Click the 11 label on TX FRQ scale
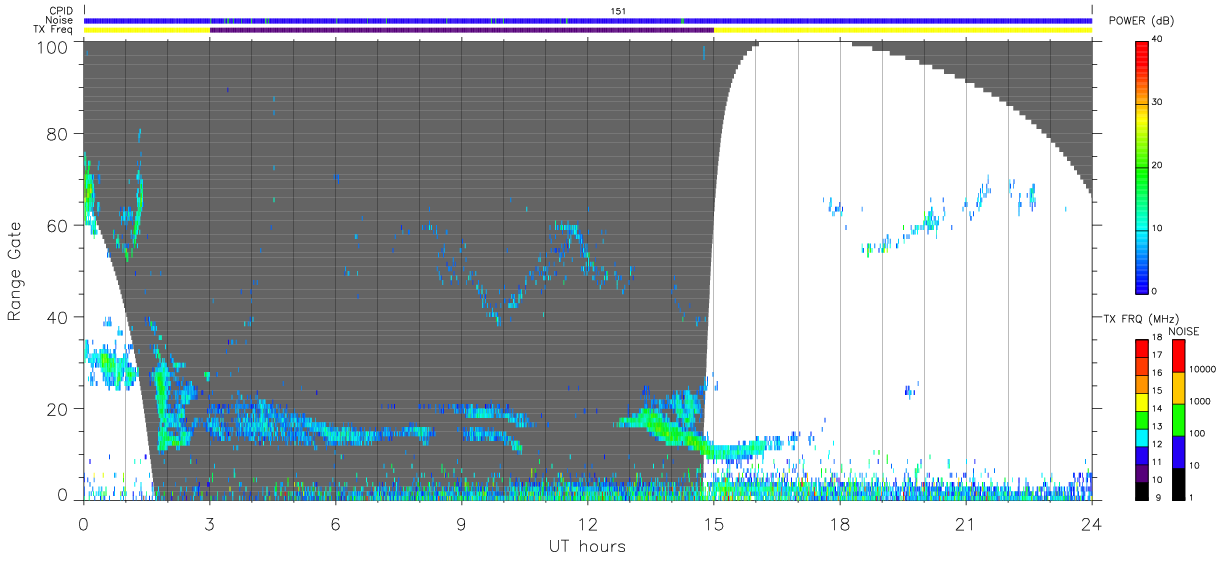Screen dimensions: 1228x567 (1159, 461)
